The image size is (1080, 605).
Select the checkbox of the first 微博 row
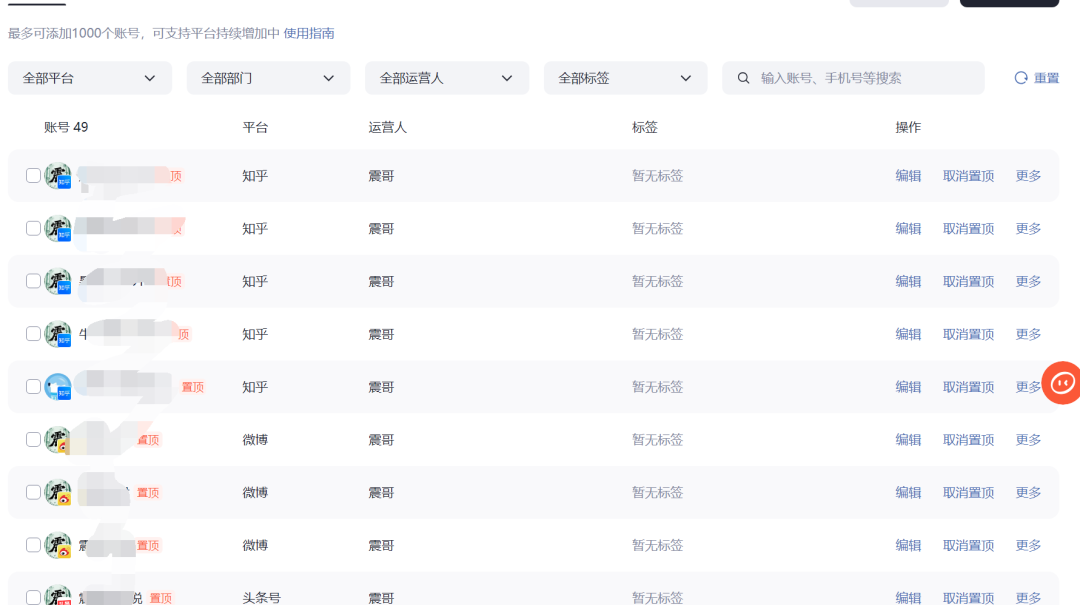coord(33,439)
